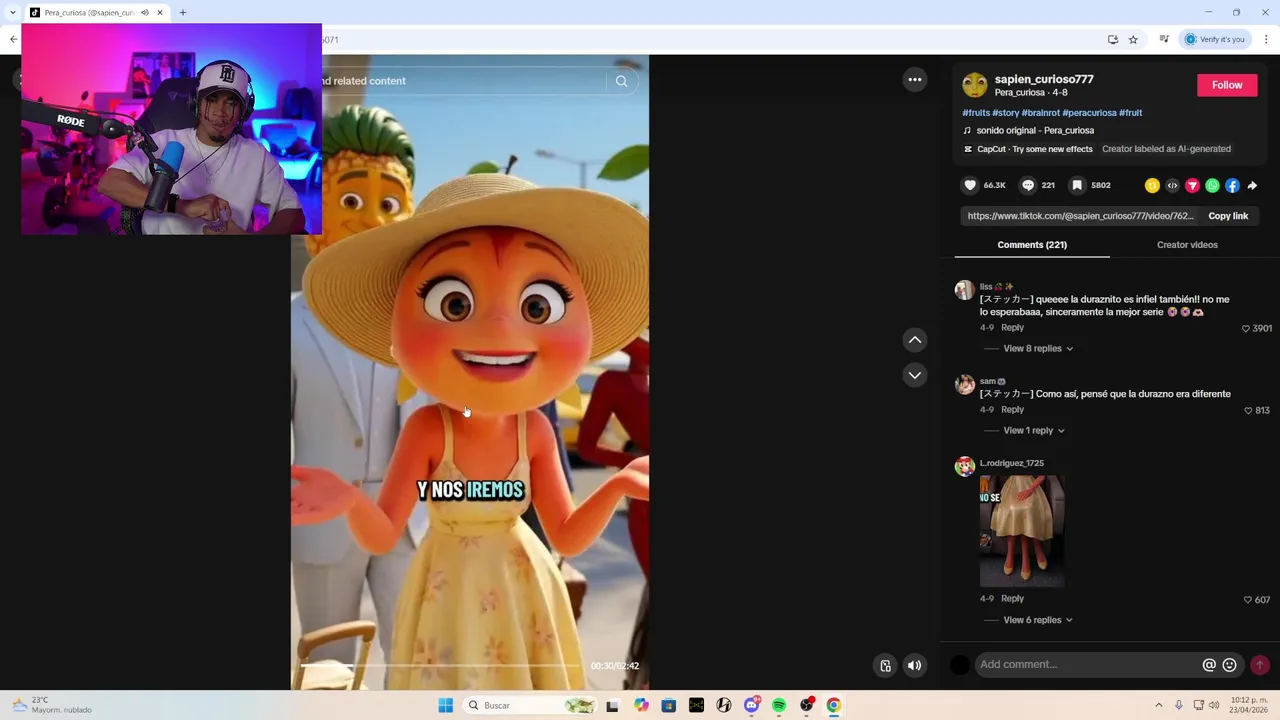This screenshot has width=1280, height=720.
Task: Toggle auto-scroll icon beside the volume button
Action: [x=885, y=665]
